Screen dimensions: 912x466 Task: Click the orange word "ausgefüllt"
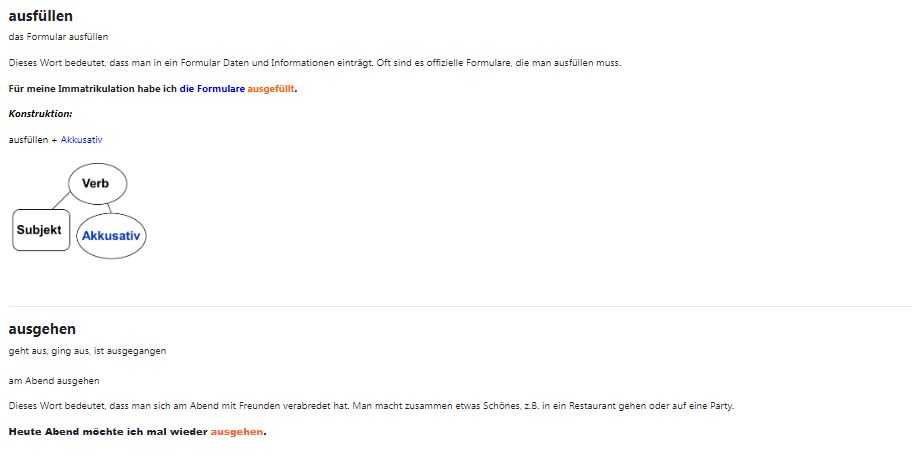coord(271,88)
